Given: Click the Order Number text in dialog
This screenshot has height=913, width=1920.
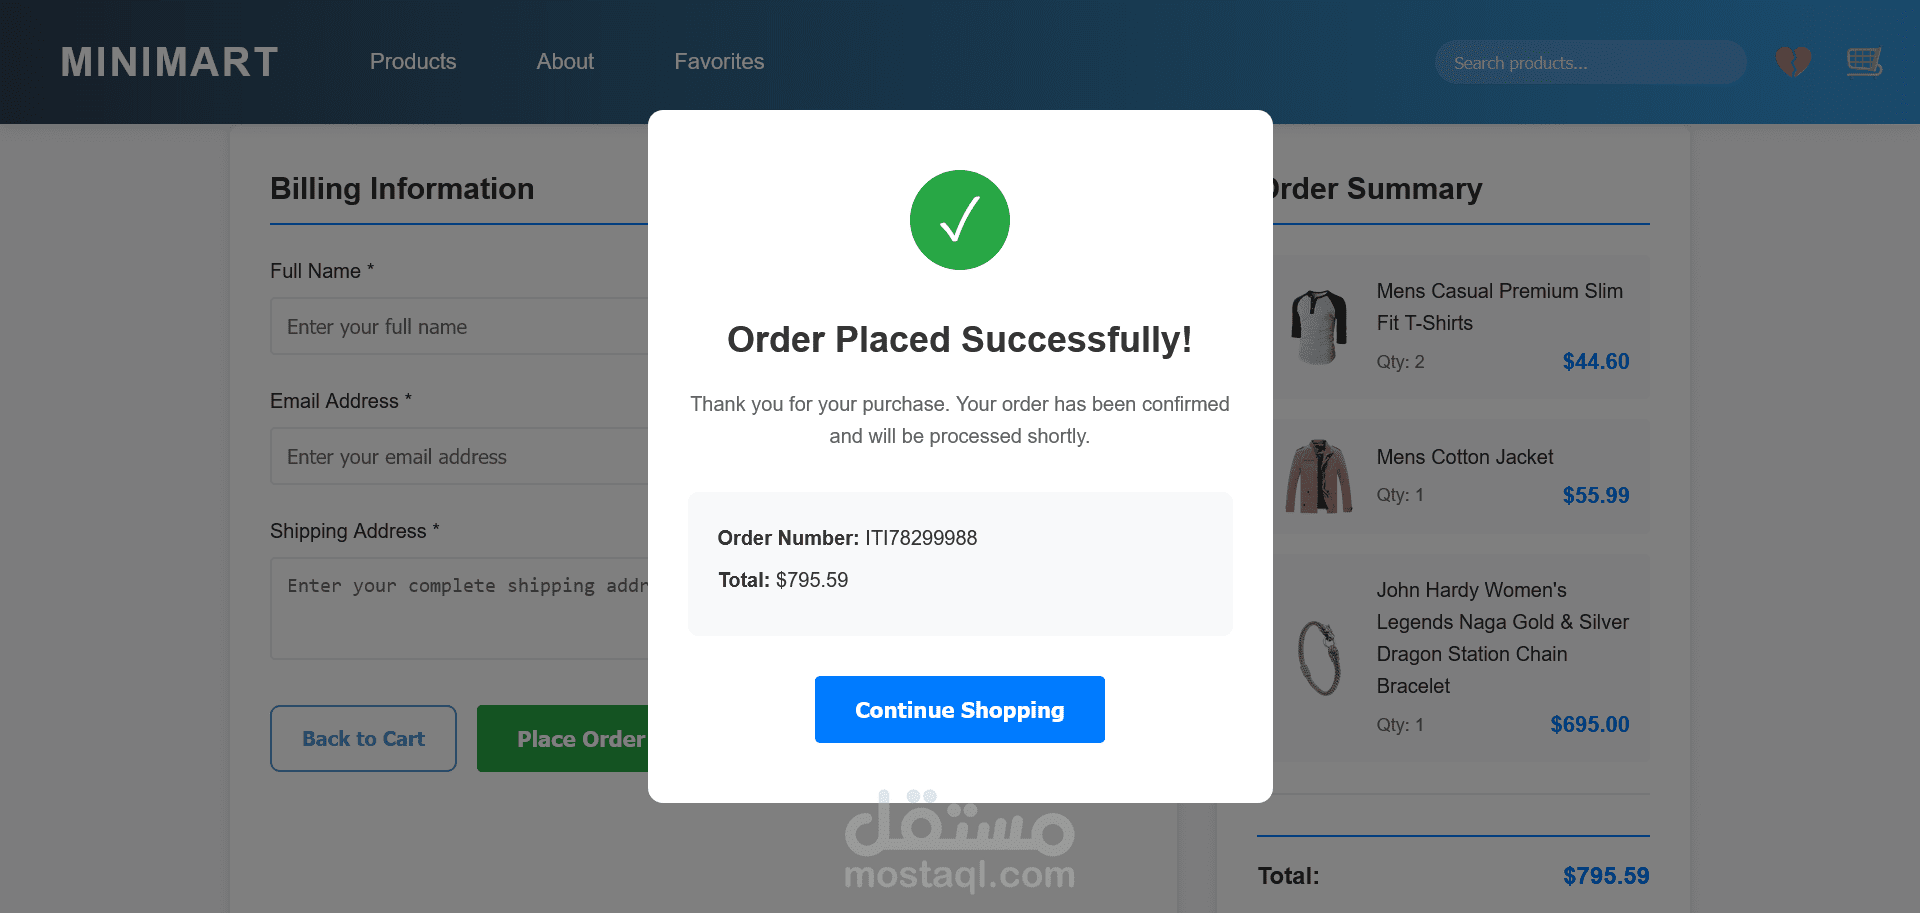Looking at the screenshot, I should coord(847,538).
